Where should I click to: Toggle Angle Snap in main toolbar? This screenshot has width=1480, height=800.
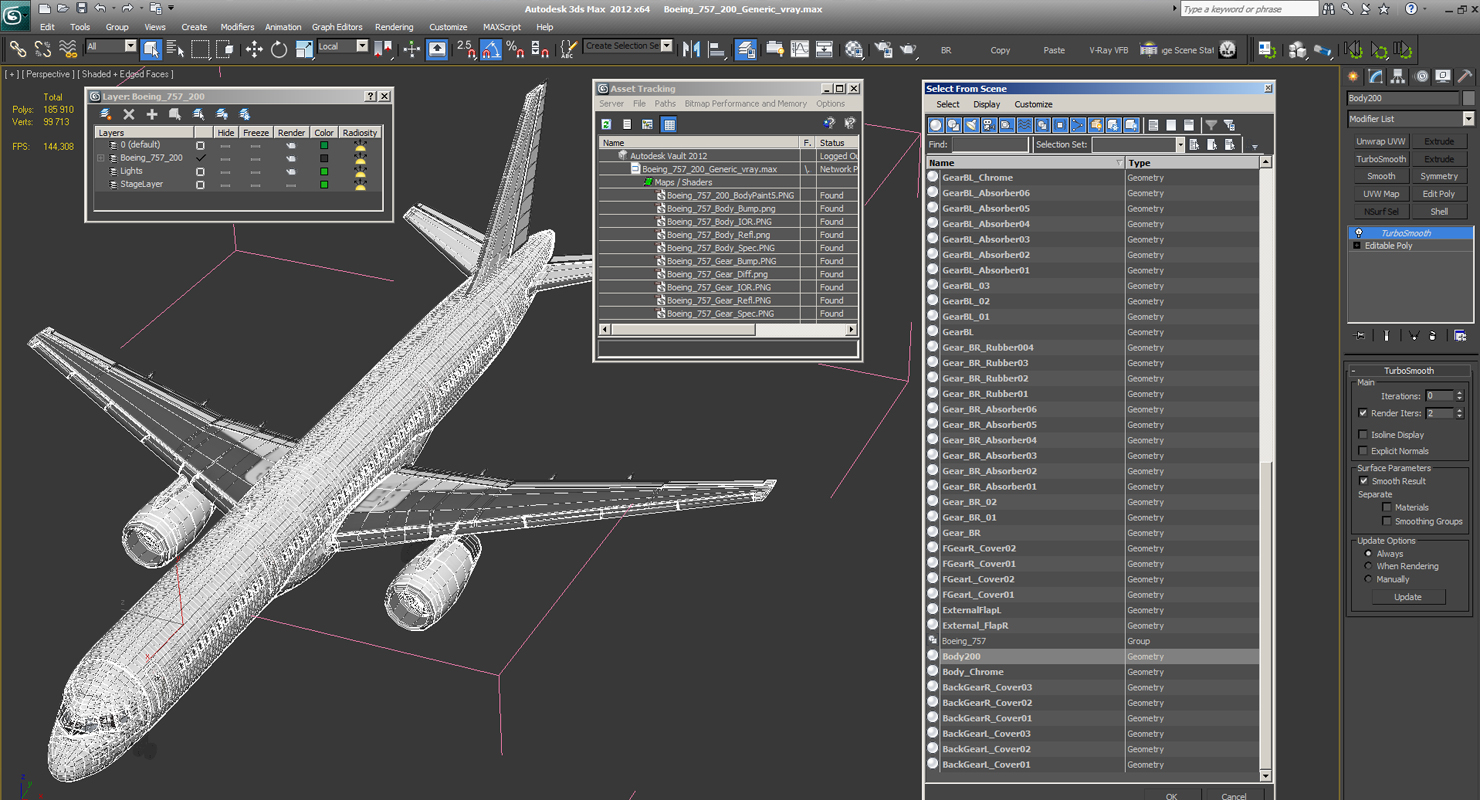pos(491,48)
